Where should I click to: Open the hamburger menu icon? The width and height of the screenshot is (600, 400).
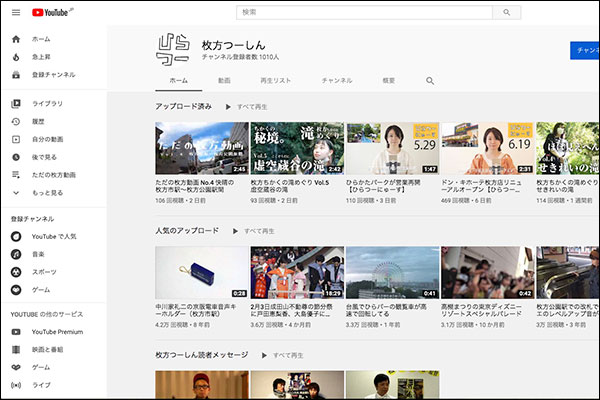14,12
